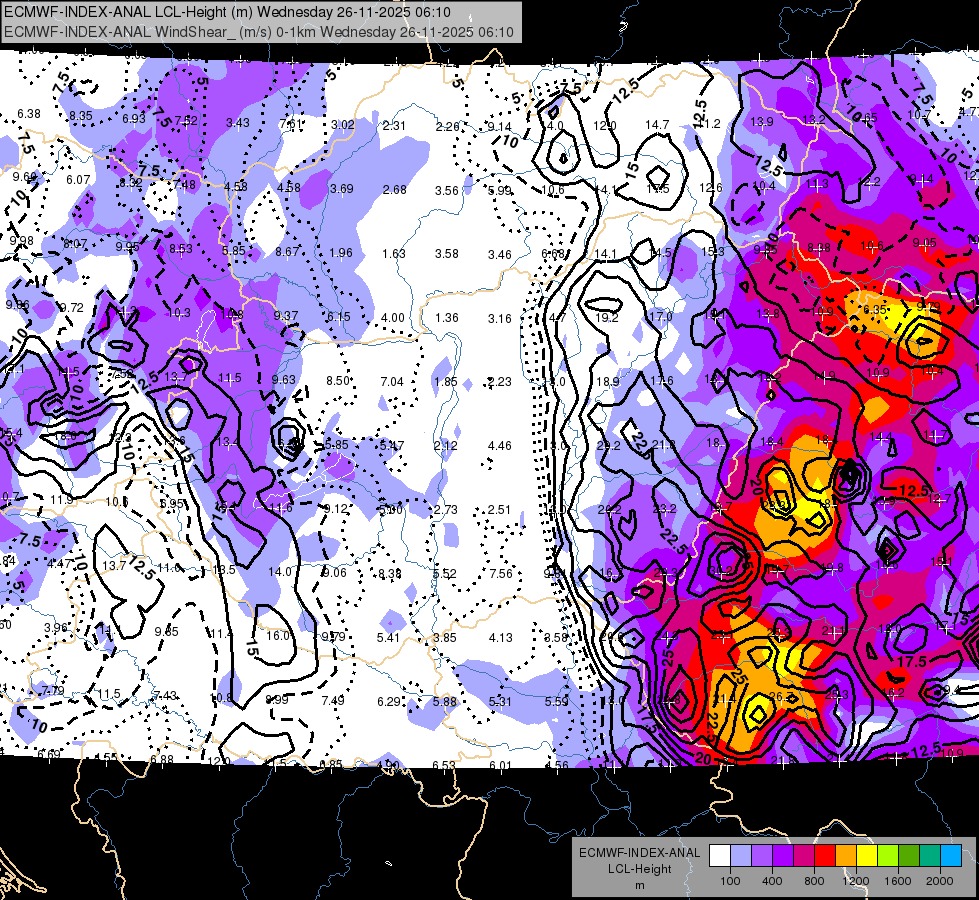Viewport: 979px width, 900px height.
Task: Click the magenta-pink legend swatch
Action: click(804, 856)
